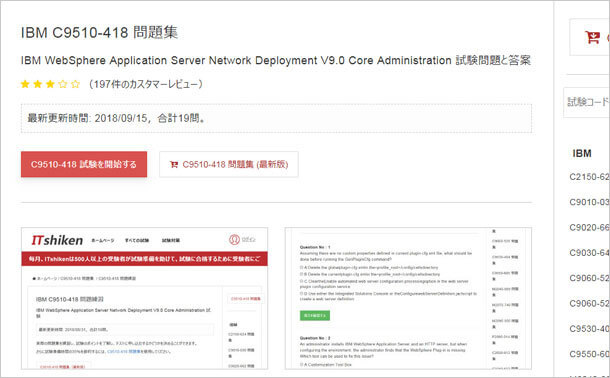Focus the 試験コード search input field
This screenshot has width=610, height=378.
tap(587, 102)
